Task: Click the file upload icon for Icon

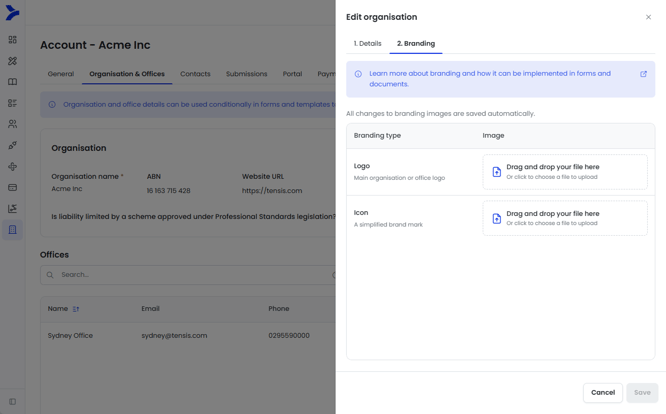Action: pyautogui.click(x=497, y=218)
